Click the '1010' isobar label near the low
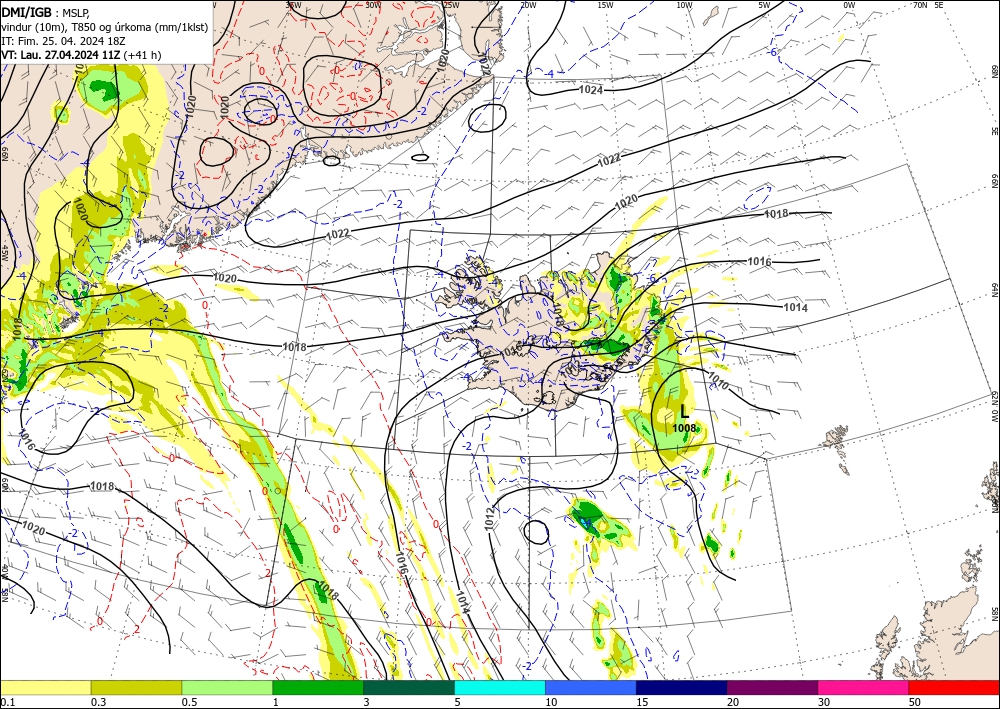The height and width of the screenshot is (709, 1000). (718, 381)
